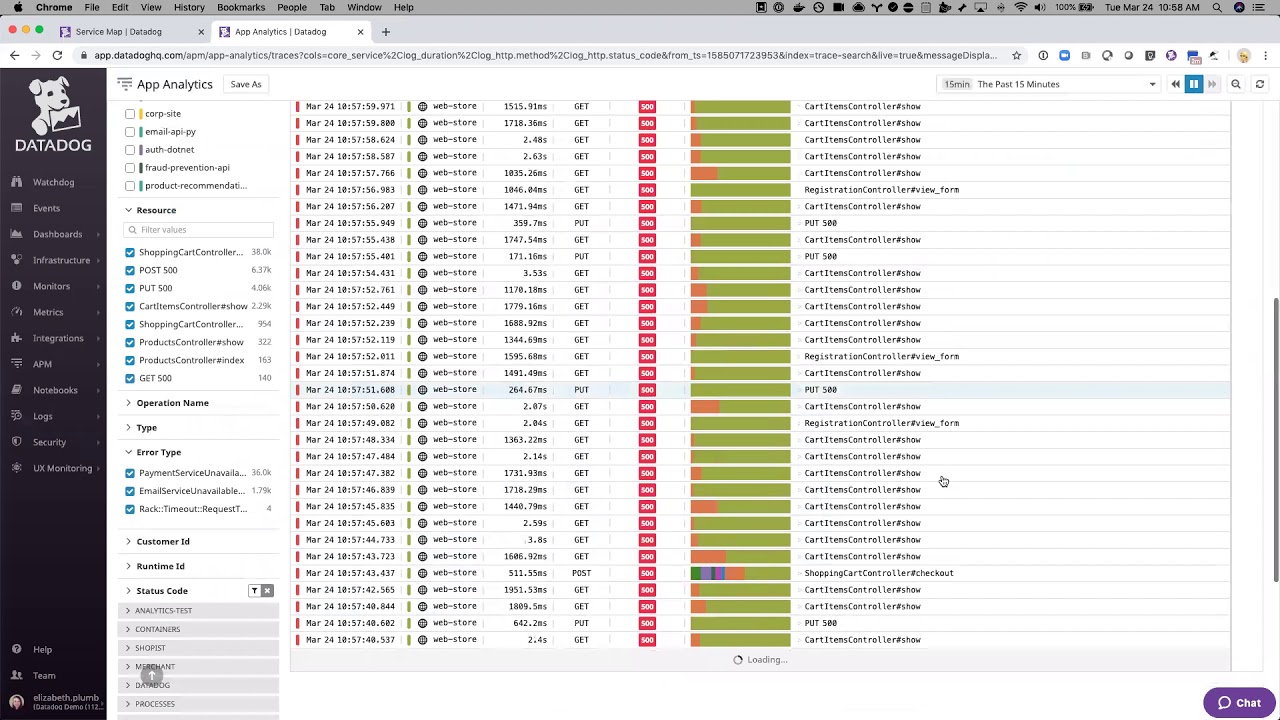1280x720 pixels.
Task: Uncheck the PUT 500 resource
Action: 130,288
